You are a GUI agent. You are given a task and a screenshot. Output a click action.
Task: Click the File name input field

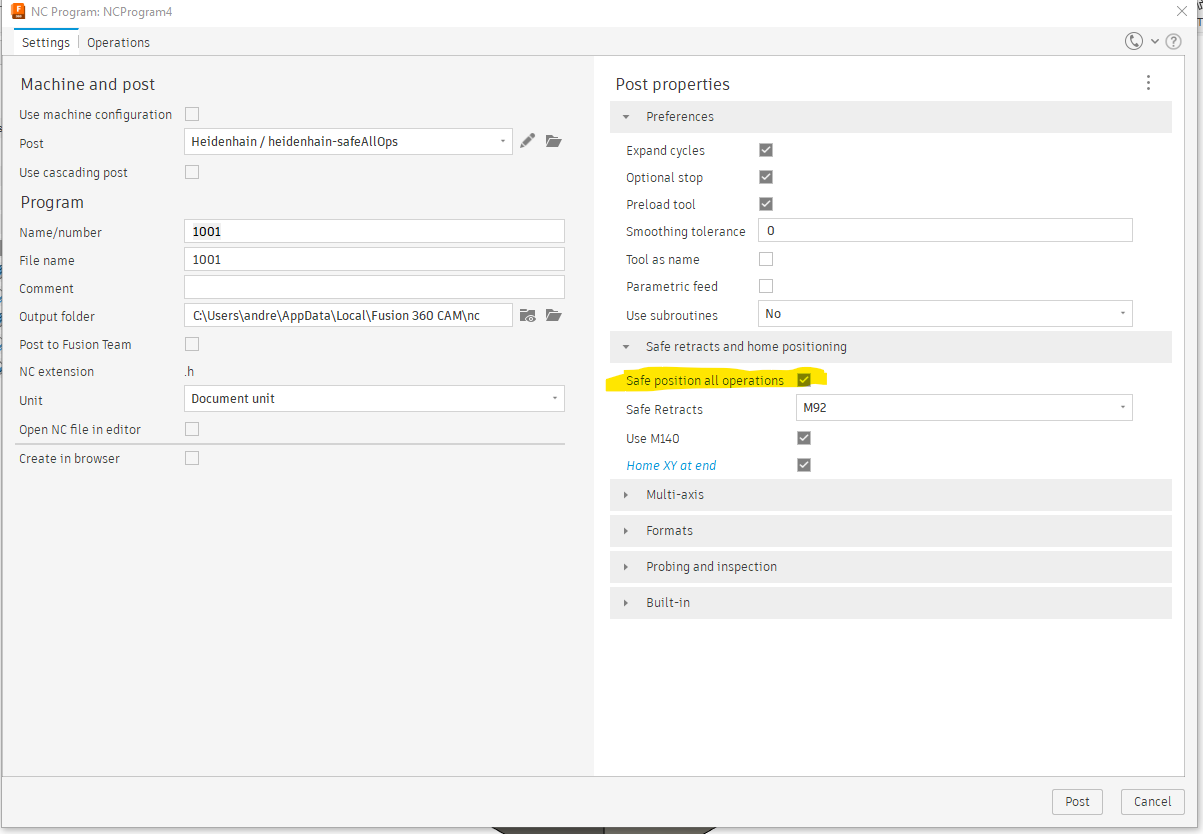coord(375,259)
